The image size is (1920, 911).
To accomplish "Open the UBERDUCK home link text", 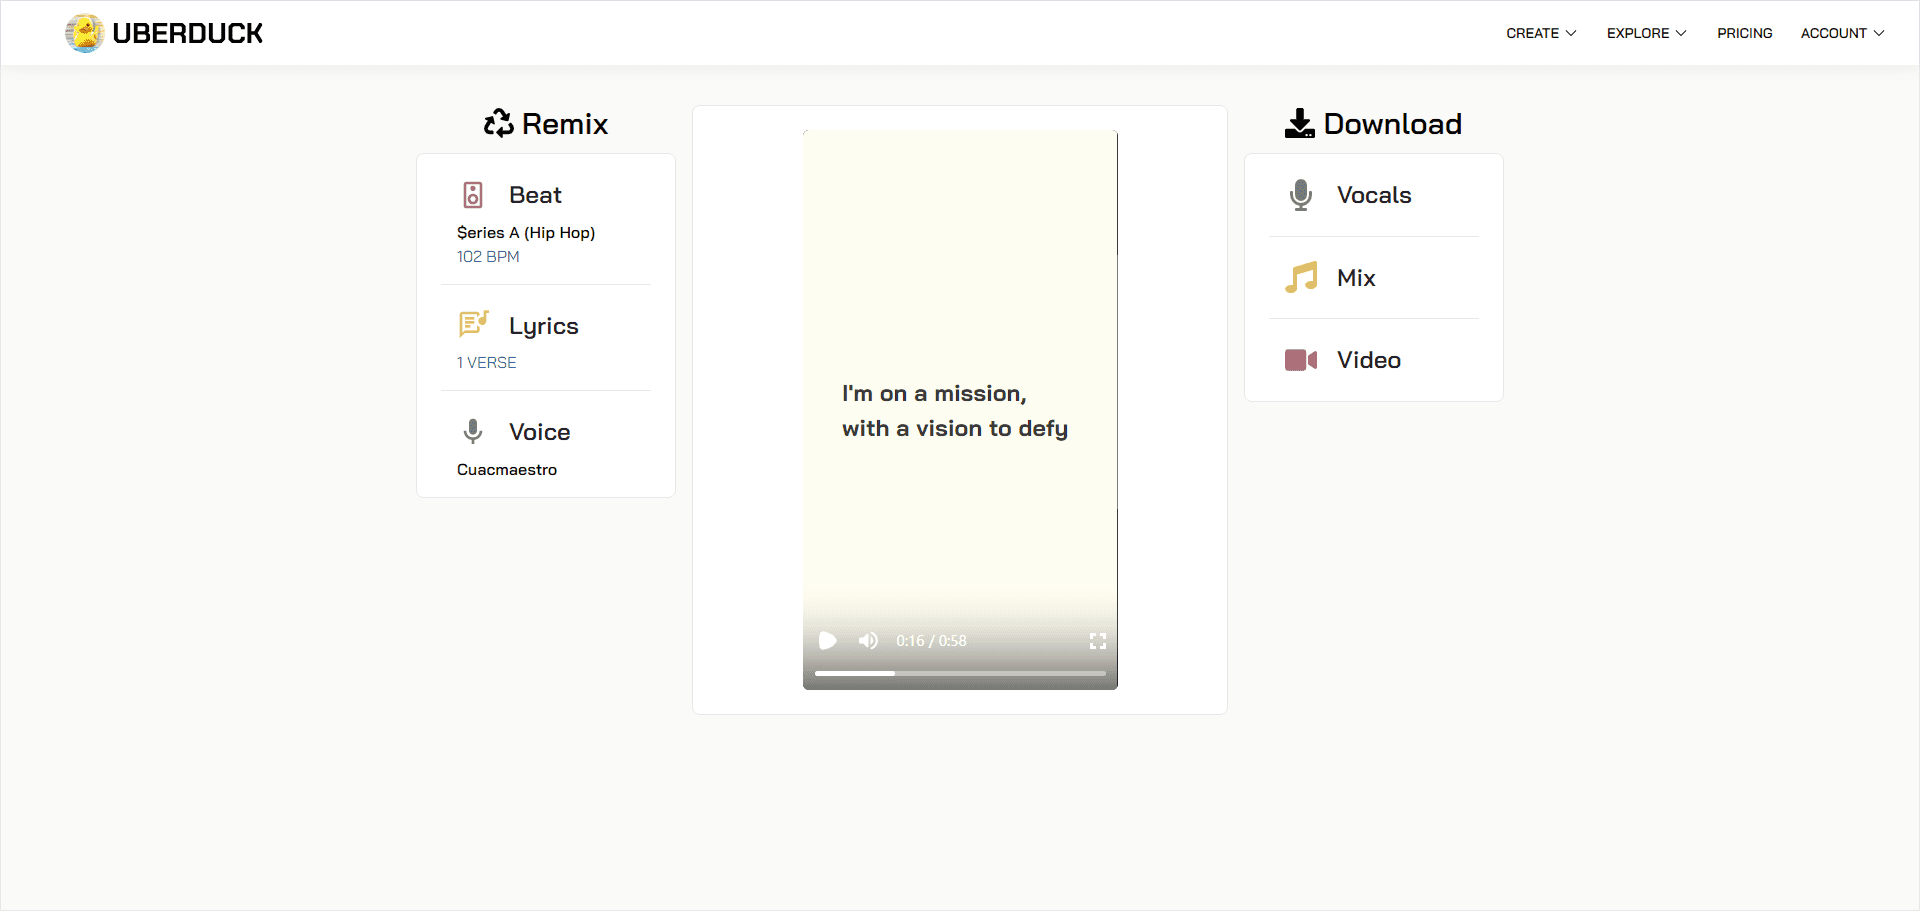I will click(x=187, y=33).
